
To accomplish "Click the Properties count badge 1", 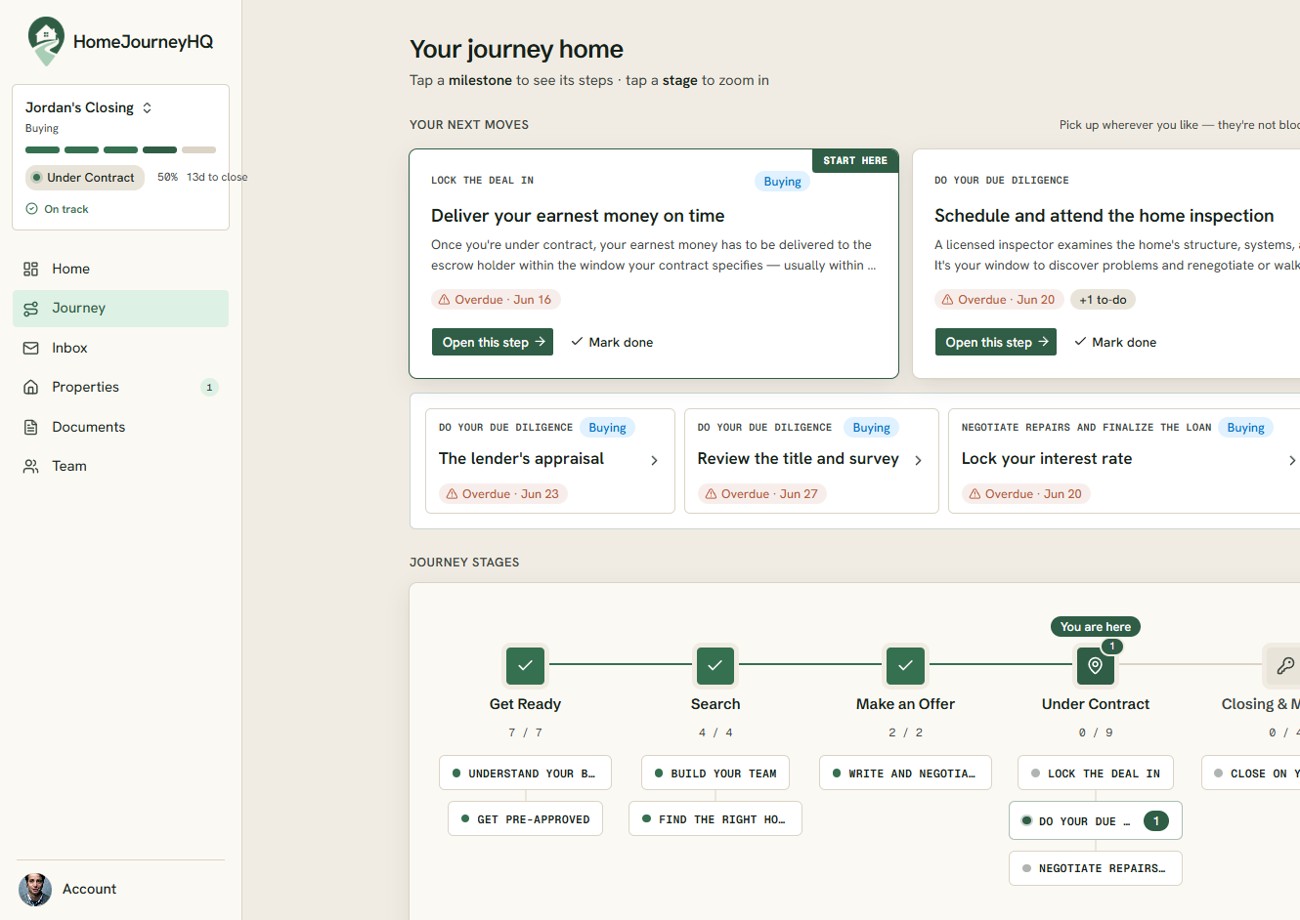I will (209, 387).
